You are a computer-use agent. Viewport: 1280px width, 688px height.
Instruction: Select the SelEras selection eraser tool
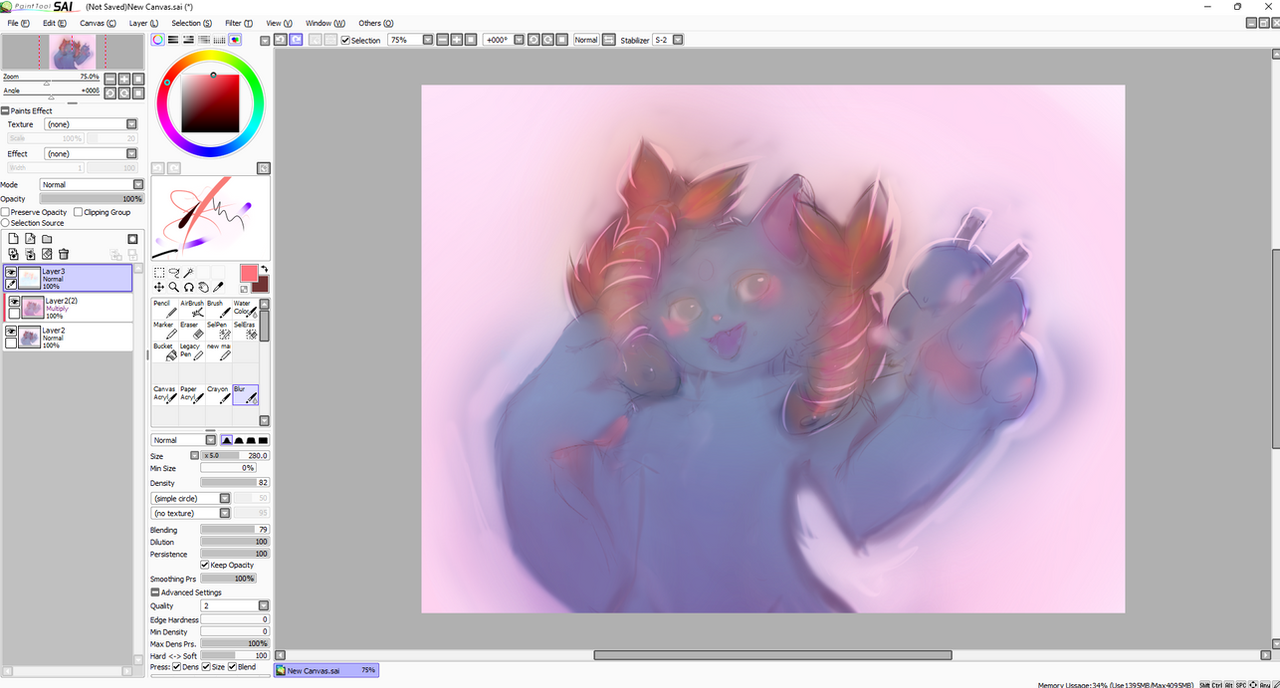[245, 330]
